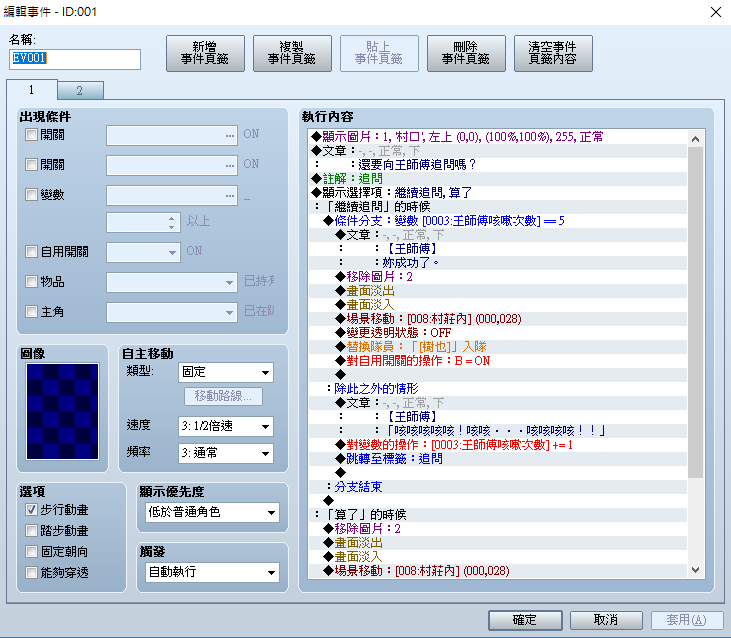Open the 物品 selection dropdown
The image size is (731, 638).
pyautogui.click(x=172, y=282)
